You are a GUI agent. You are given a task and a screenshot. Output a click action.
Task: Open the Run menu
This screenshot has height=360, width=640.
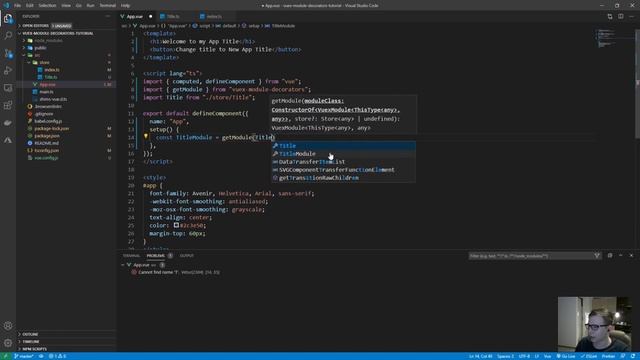coord(91,6)
